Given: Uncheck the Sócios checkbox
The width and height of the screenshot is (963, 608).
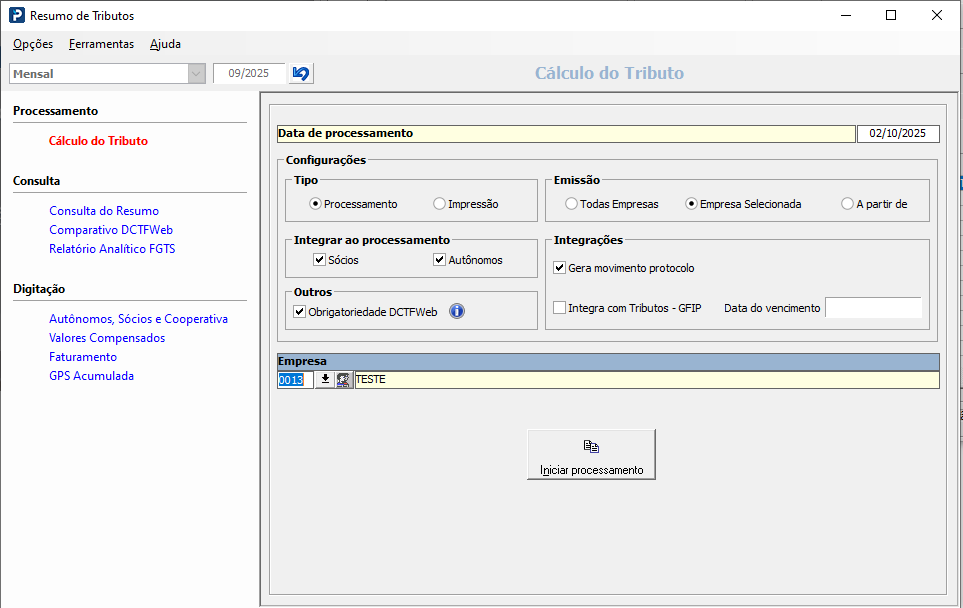Looking at the screenshot, I should click(x=320, y=260).
